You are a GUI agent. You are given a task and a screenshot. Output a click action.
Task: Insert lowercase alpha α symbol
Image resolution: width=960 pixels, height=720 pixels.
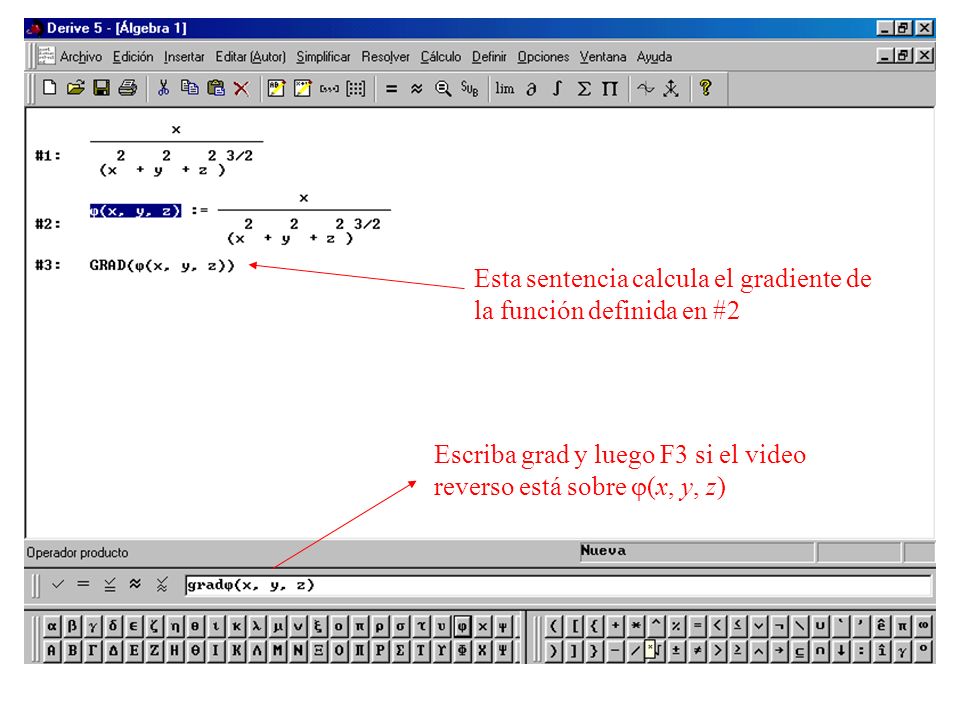click(x=51, y=626)
